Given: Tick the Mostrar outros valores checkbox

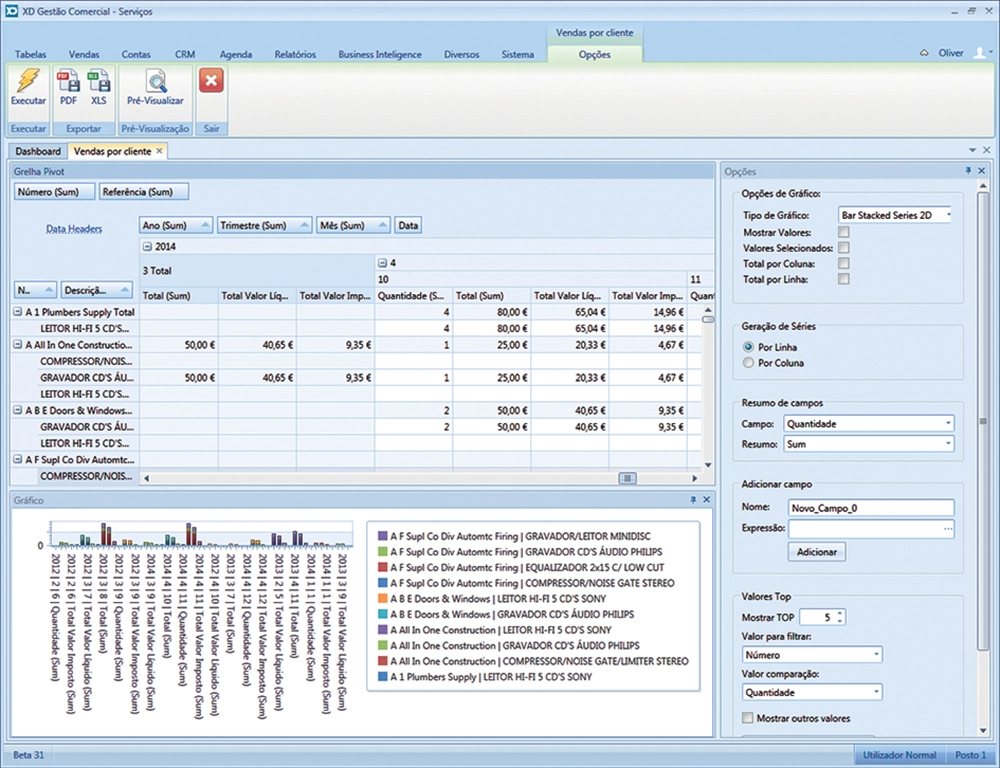Looking at the screenshot, I should 749,718.
